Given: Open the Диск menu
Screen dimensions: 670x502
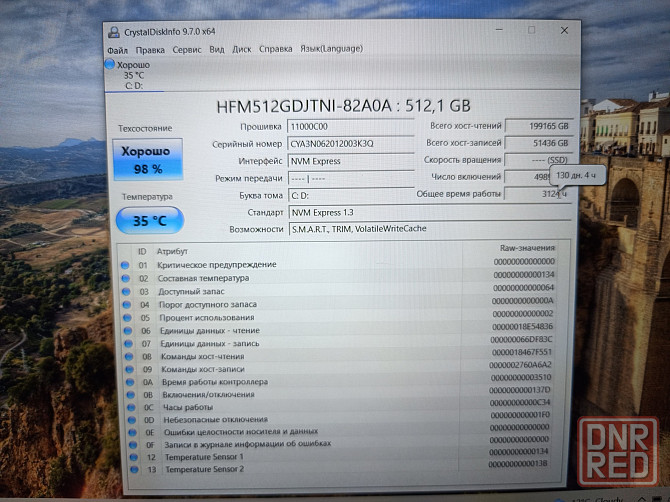Looking at the screenshot, I should point(241,49).
